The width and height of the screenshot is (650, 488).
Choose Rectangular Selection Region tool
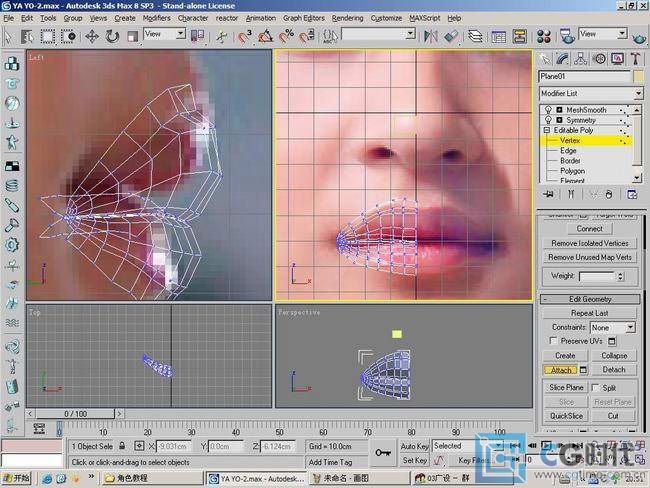[48, 36]
